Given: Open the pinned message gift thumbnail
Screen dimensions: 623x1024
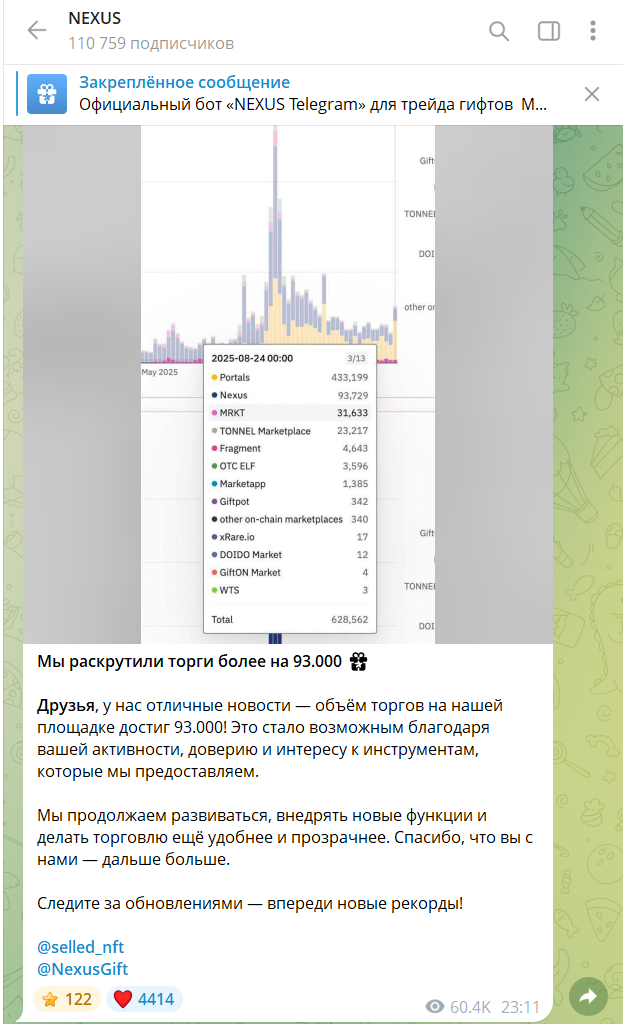Looking at the screenshot, I should (x=47, y=94).
